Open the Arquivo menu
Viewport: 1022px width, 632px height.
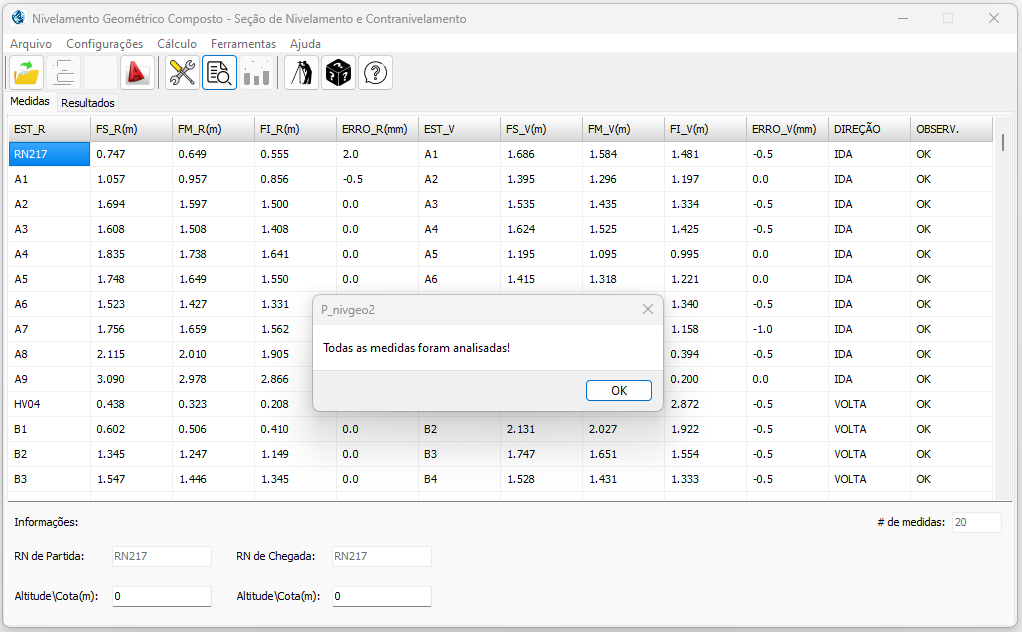pyautogui.click(x=31, y=44)
